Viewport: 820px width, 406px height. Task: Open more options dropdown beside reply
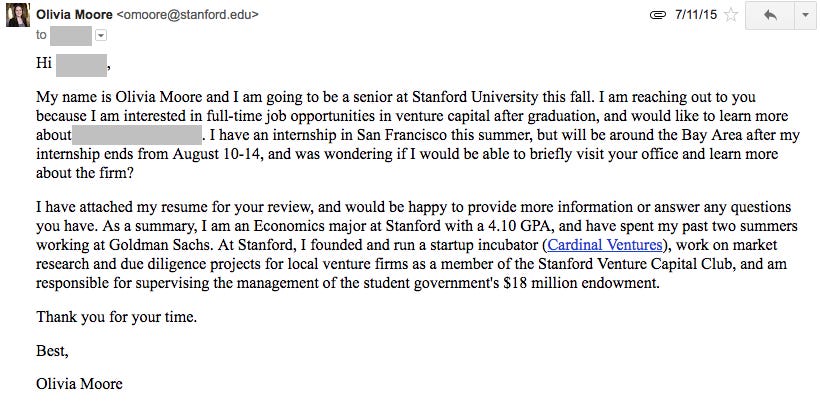805,15
